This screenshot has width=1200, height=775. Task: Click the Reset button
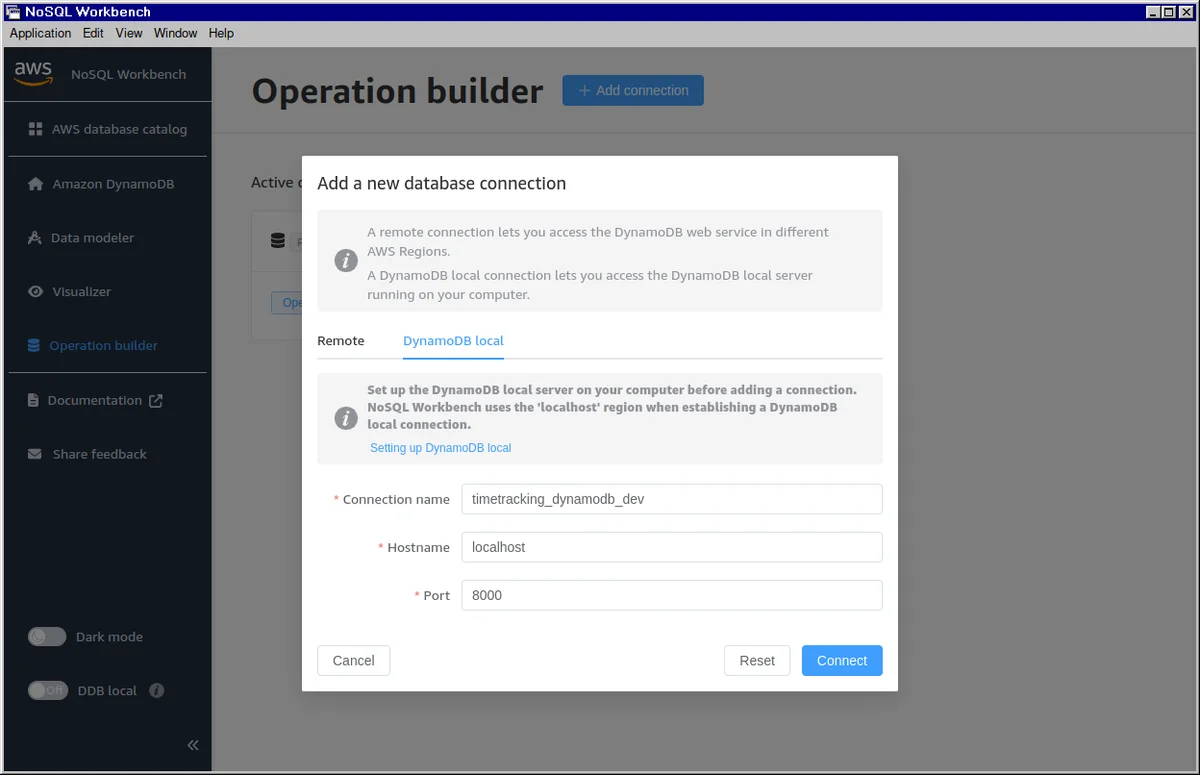tap(757, 660)
